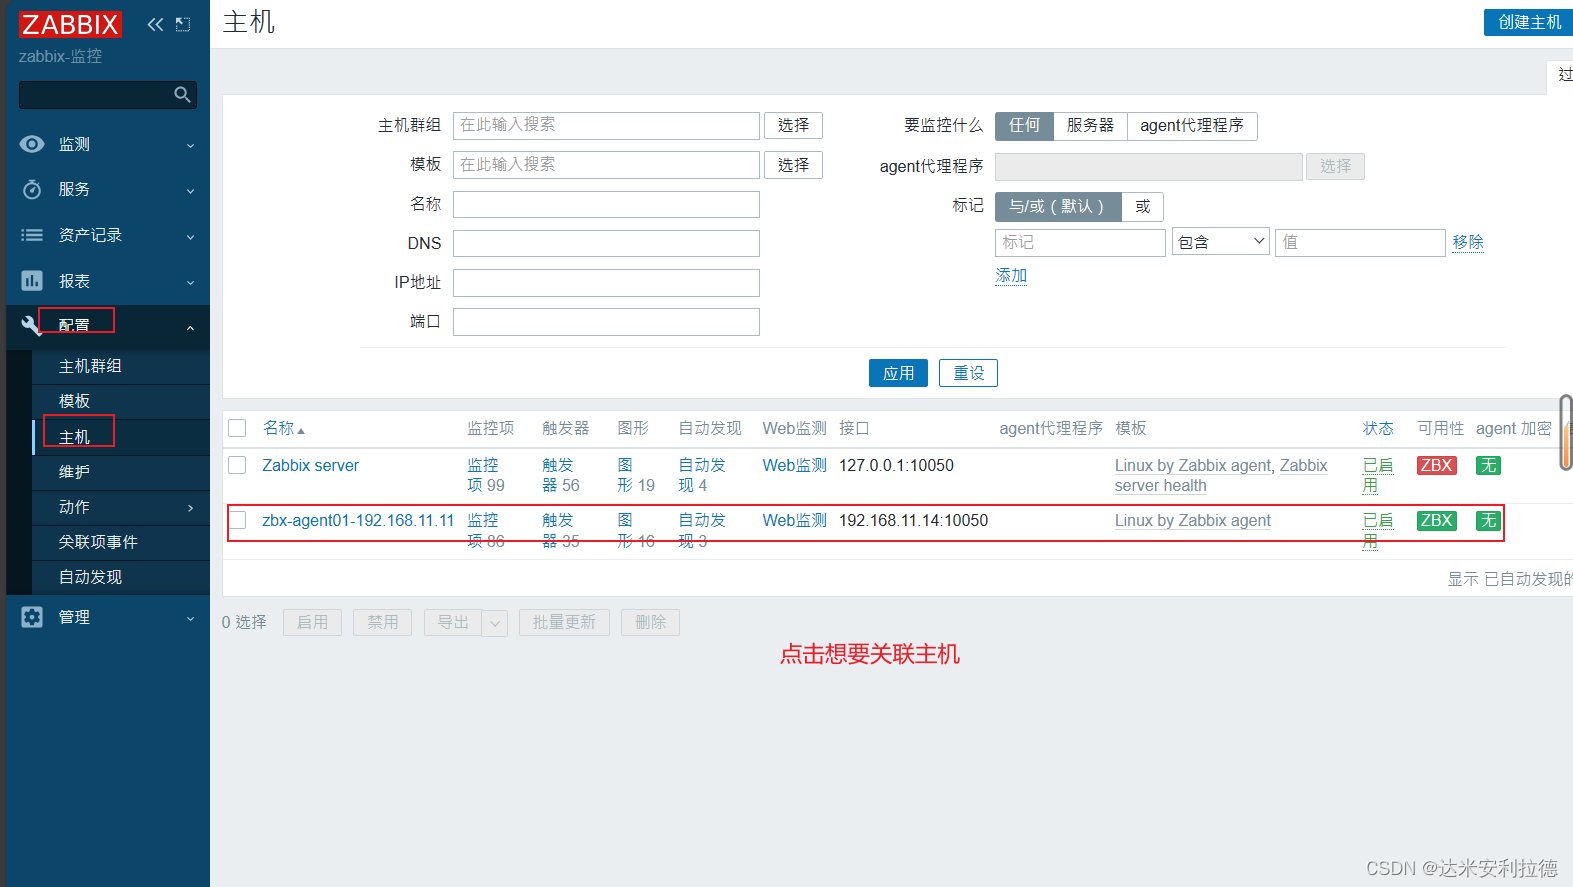Open 模板 in the sidebar
Viewport: 1573px width, 887px height.
[74, 401]
